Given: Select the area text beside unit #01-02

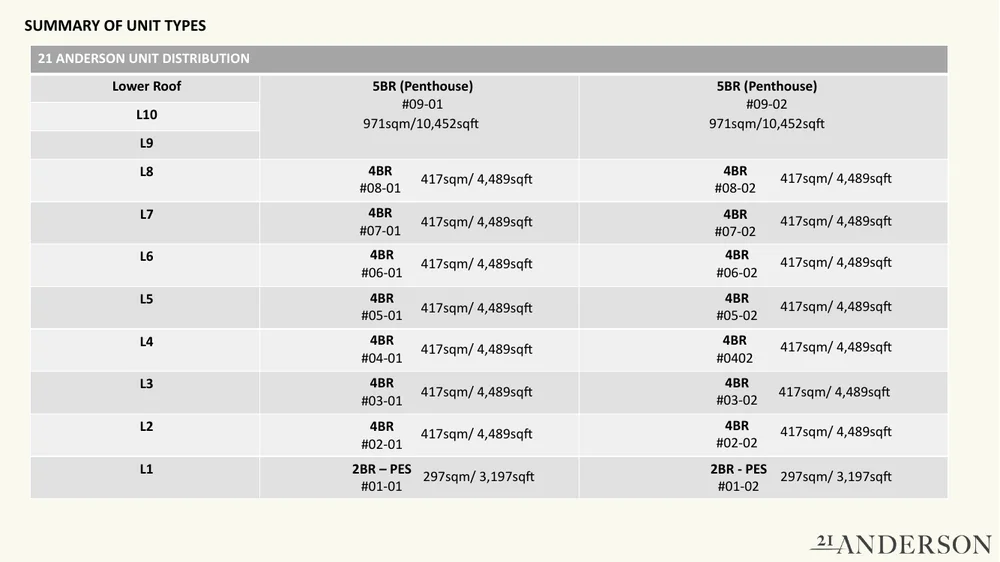Looking at the screenshot, I should (835, 477).
